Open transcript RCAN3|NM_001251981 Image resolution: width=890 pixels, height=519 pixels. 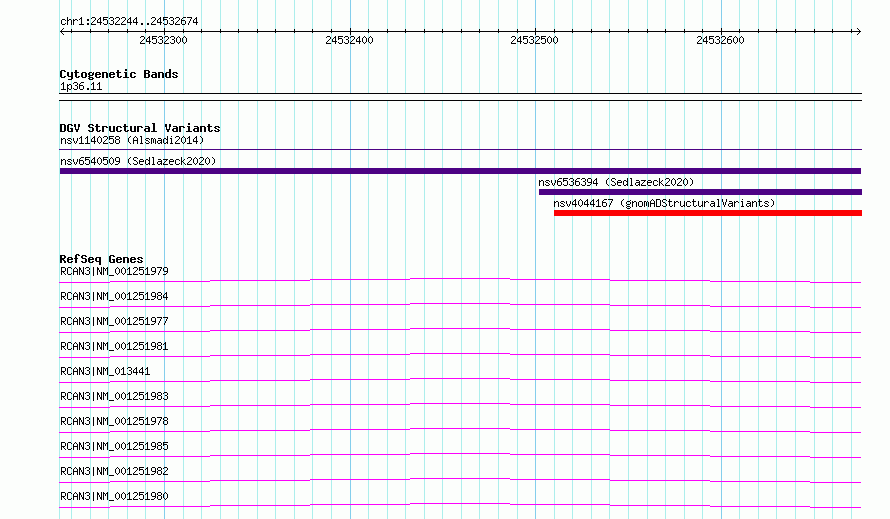114,346
